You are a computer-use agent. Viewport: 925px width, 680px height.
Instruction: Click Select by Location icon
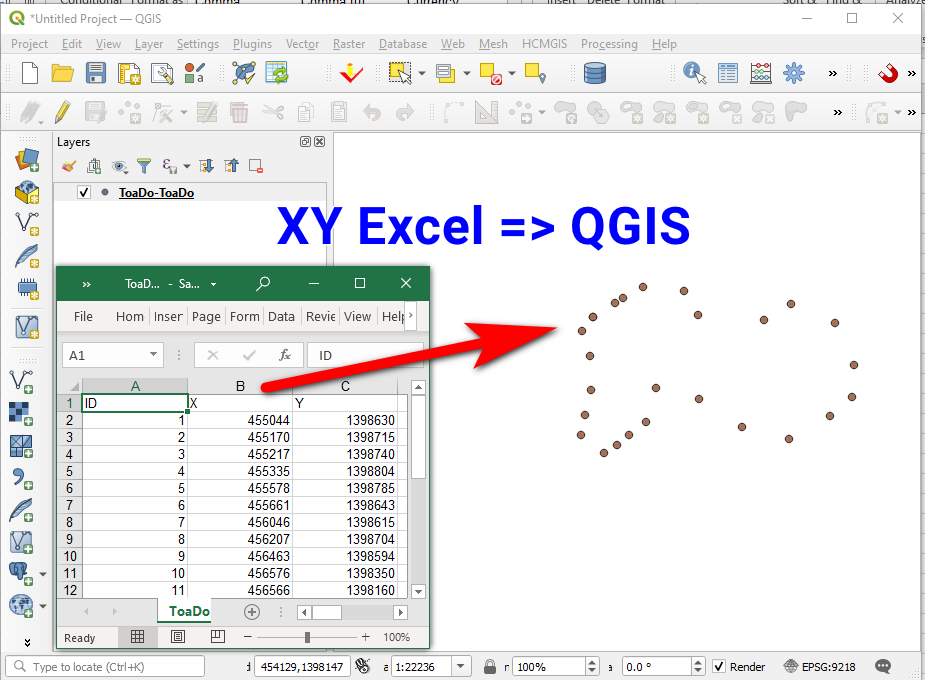(535, 73)
